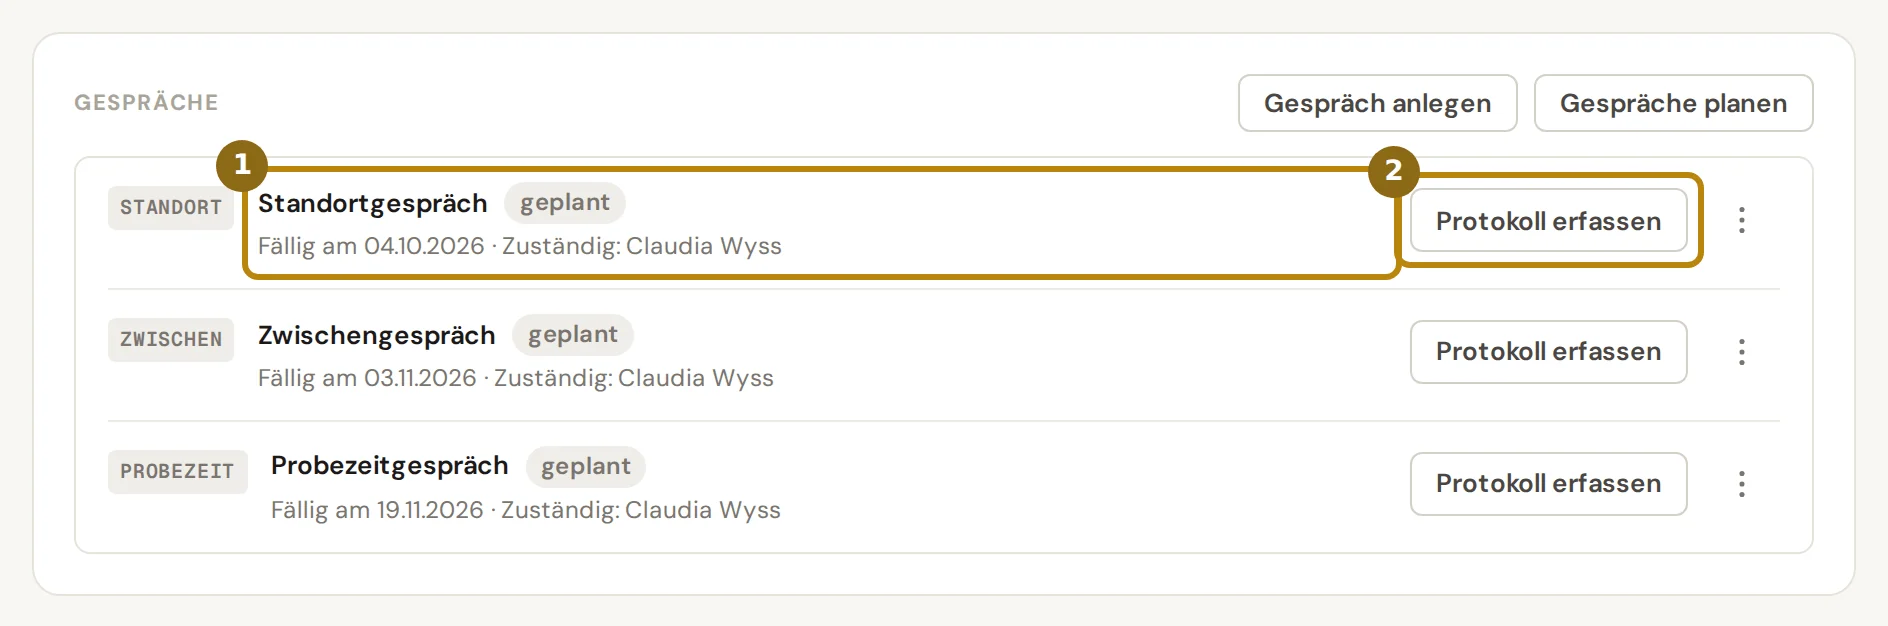Select the ZWISCHEN type tag
The image size is (1888, 626).
point(171,340)
